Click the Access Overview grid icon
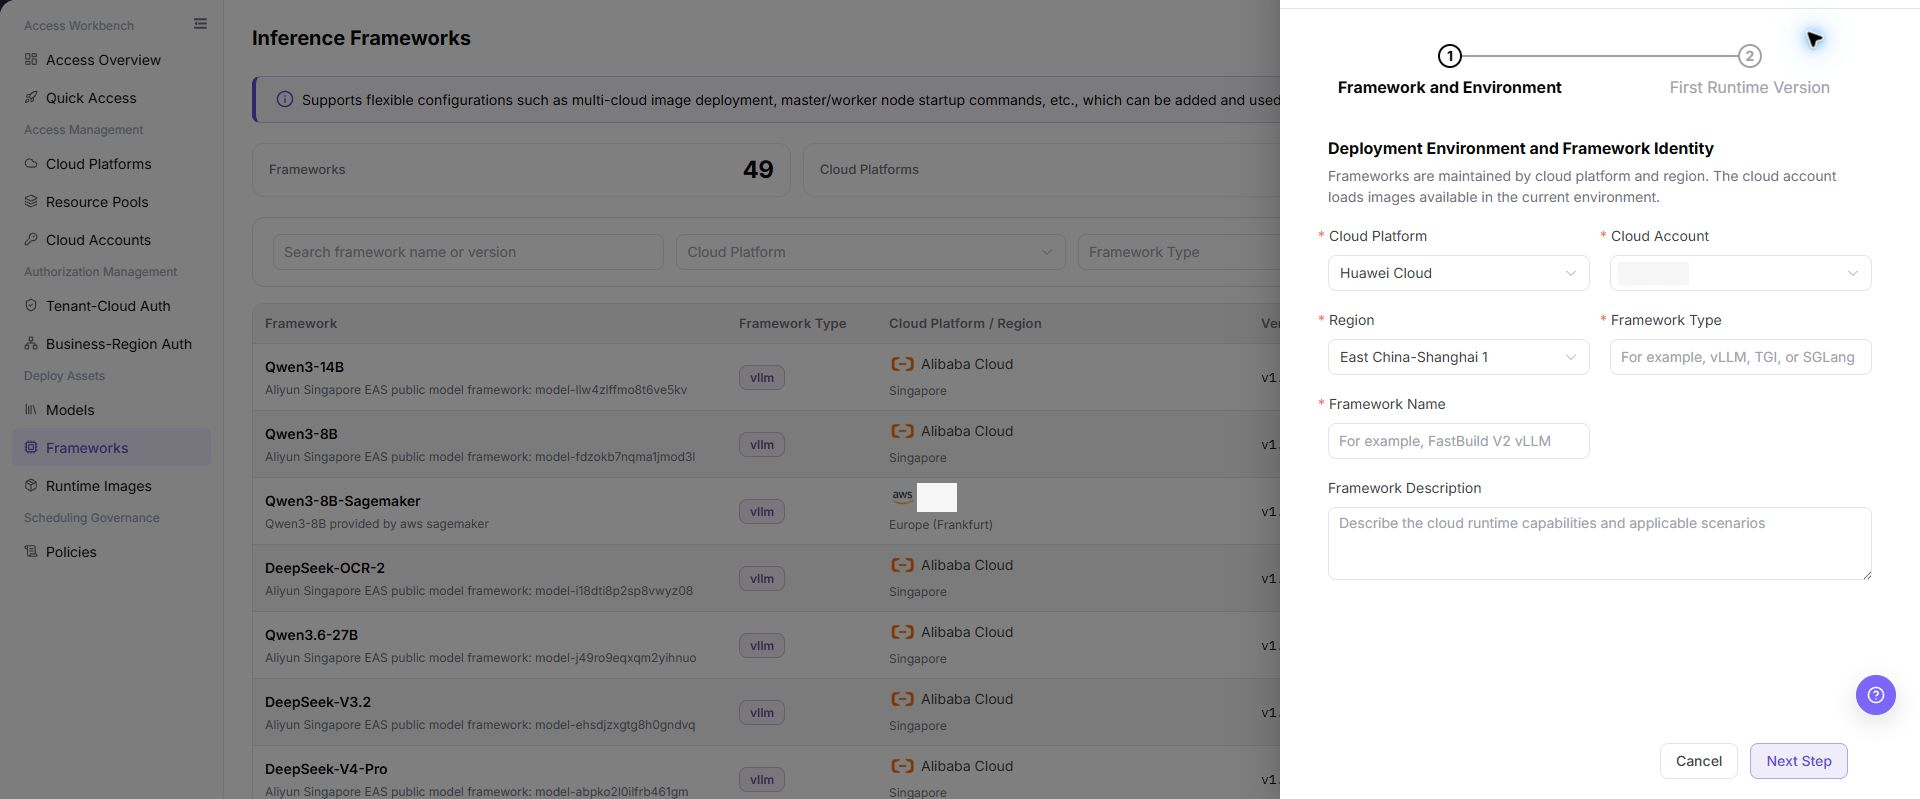1920x799 pixels. click(x=31, y=60)
